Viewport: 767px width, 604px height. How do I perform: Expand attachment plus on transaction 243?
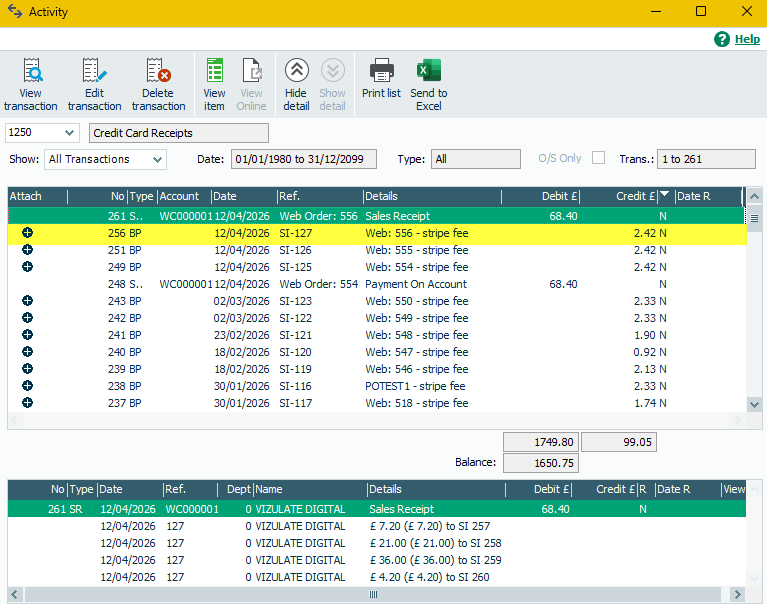tap(27, 301)
